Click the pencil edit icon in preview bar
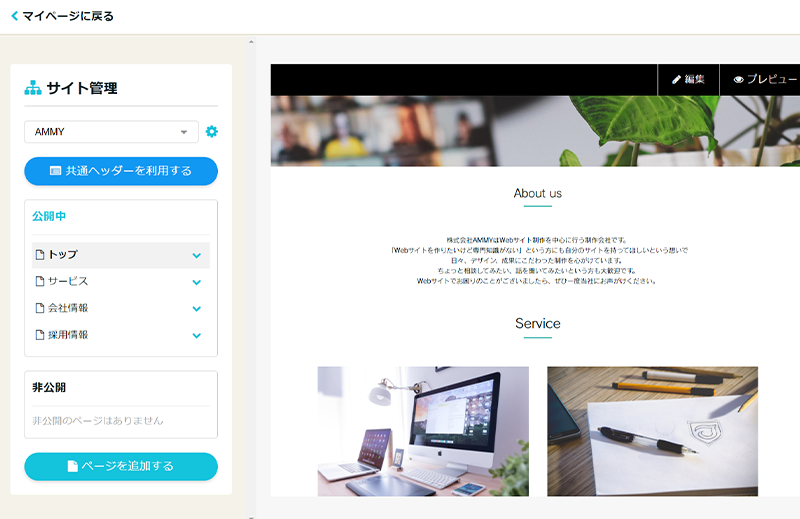800x519 pixels. click(677, 79)
